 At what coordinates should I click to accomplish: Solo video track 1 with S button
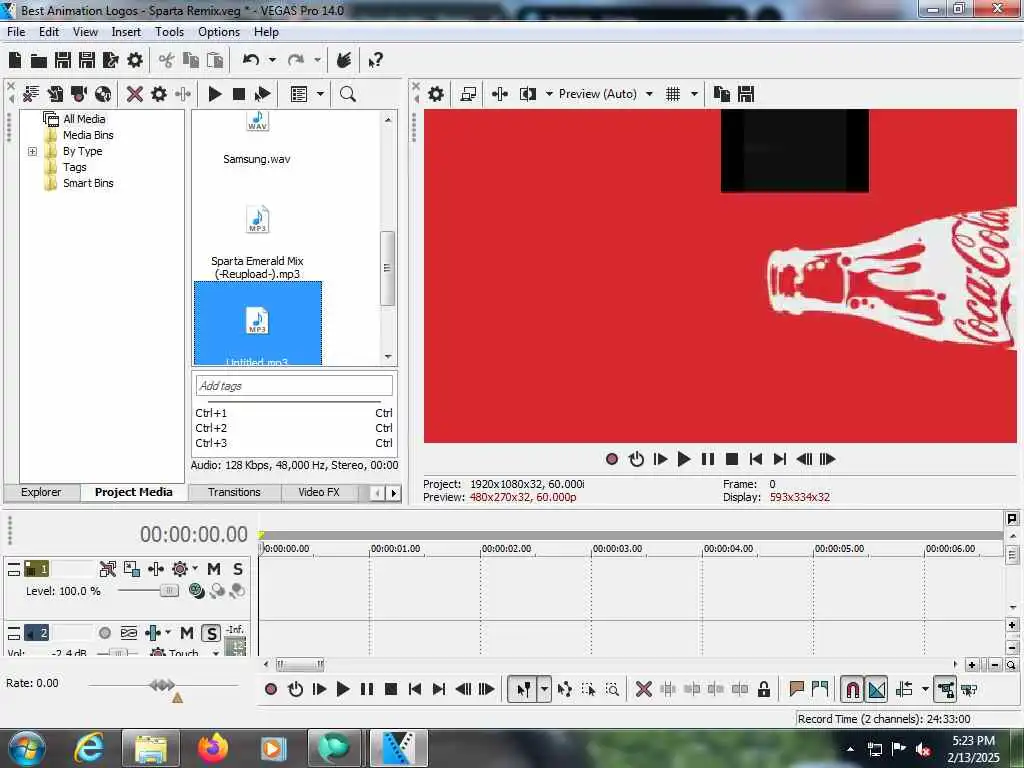point(238,569)
